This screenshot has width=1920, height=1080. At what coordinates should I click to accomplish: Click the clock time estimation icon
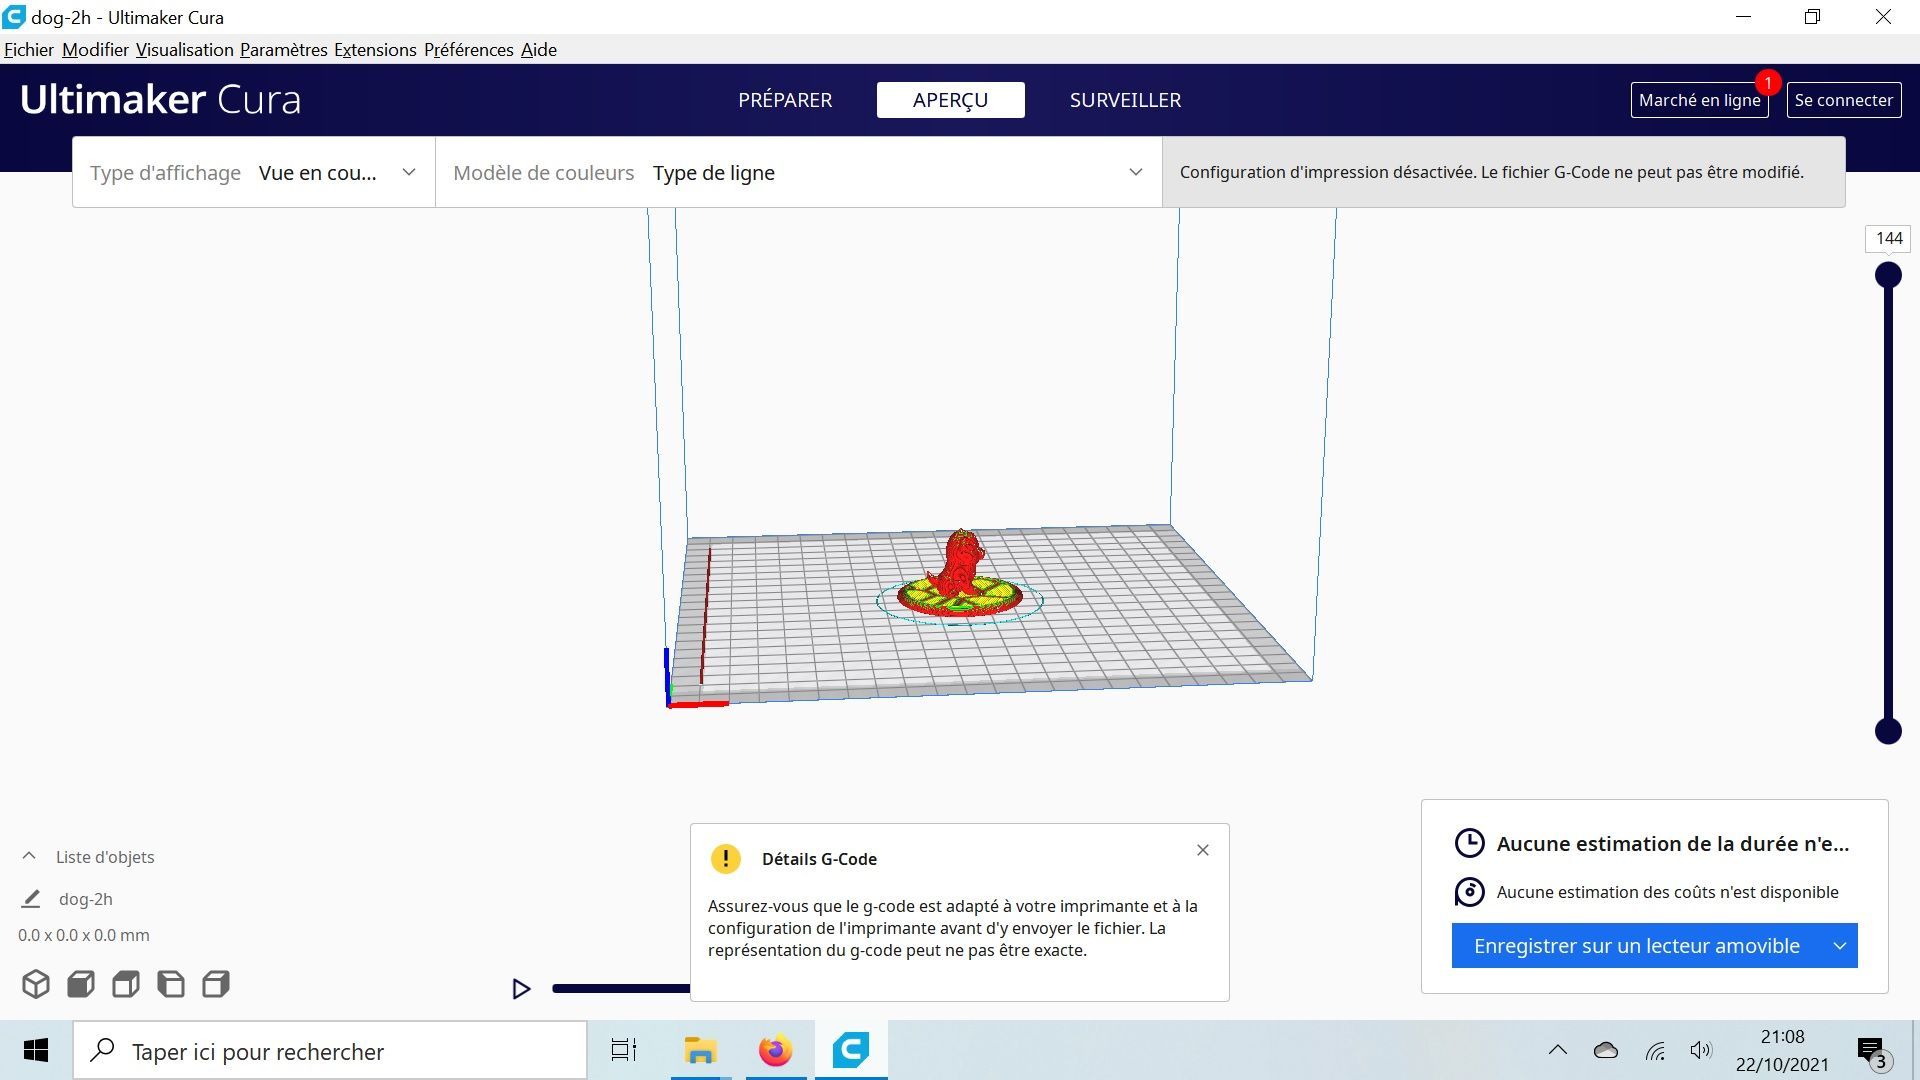pyautogui.click(x=1469, y=843)
